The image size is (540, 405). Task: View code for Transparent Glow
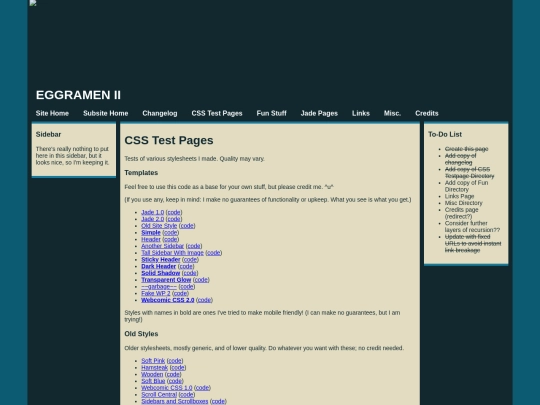[x=201, y=280]
